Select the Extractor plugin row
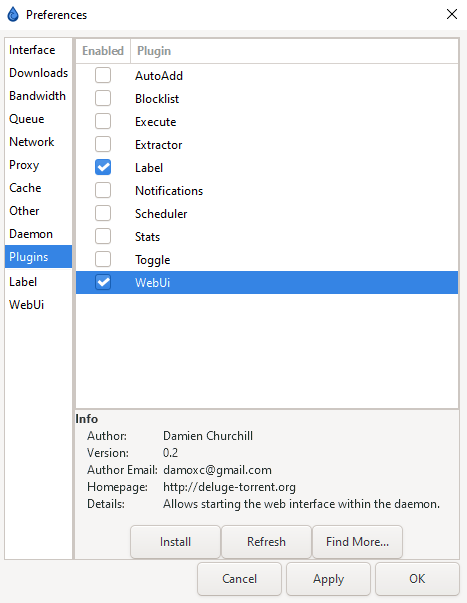This screenshot has width=467, height=603. click(x=267, y=145)
